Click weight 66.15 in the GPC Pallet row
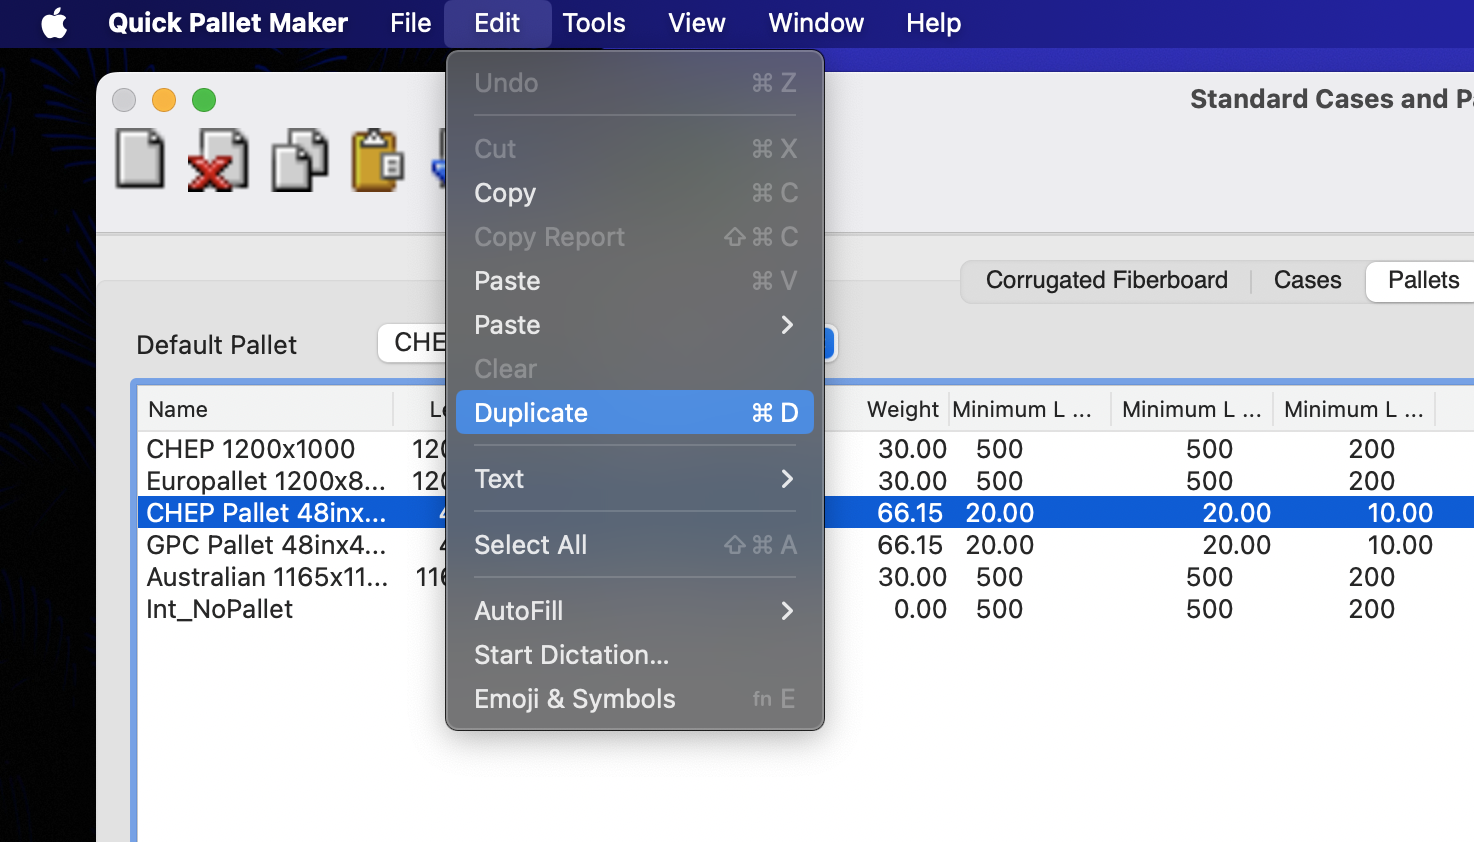Viewport: 1474px width, 842px height. [910, 545]
